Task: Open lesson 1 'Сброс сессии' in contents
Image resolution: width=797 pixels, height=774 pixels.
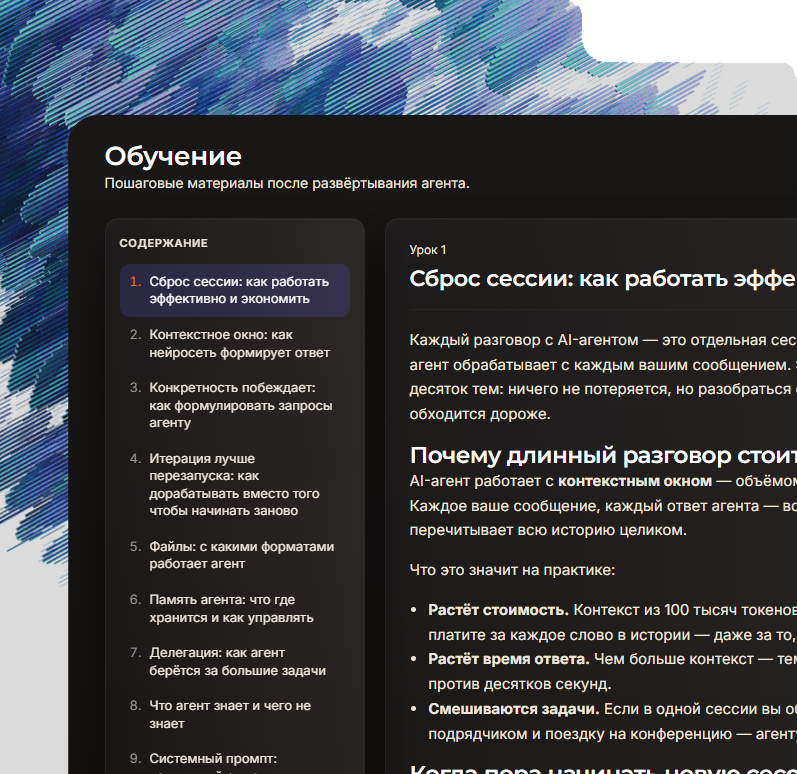Action: [x=235, y=290]
